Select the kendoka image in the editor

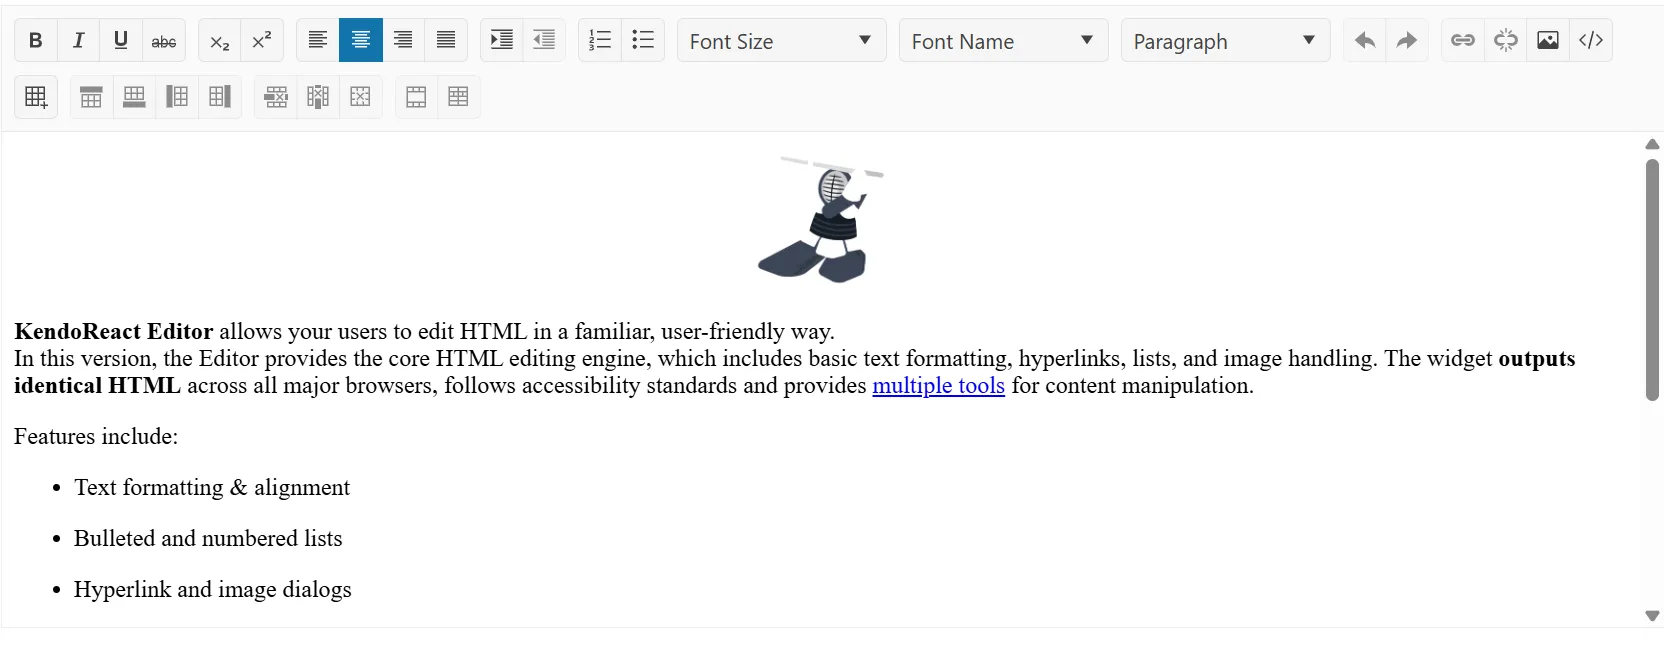tap(821, 219)
